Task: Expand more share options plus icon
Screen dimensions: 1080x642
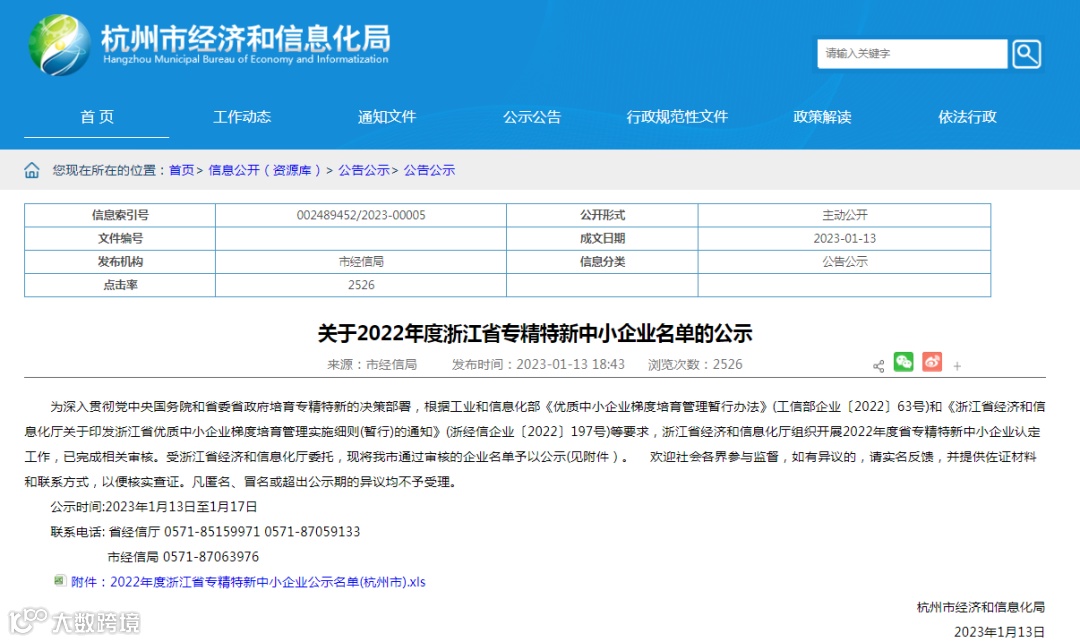Action: [957, 366]
